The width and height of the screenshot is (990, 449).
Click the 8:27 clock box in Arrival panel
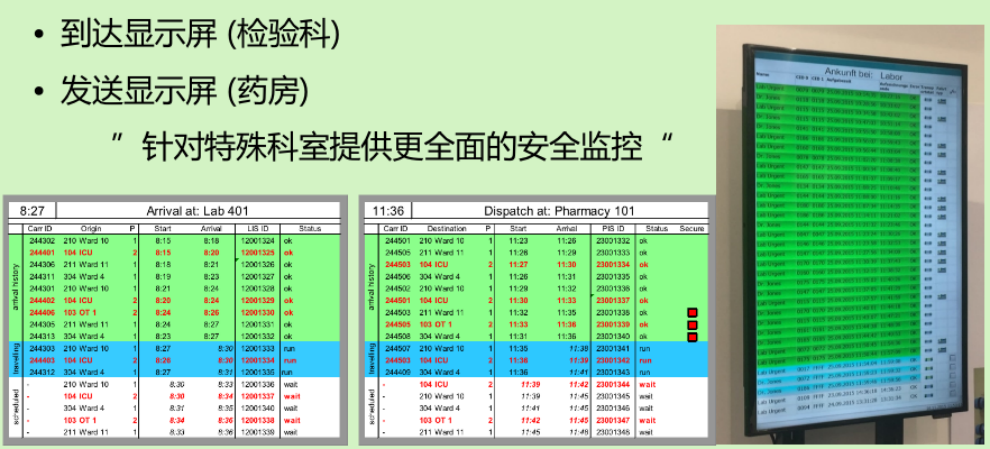31,211
